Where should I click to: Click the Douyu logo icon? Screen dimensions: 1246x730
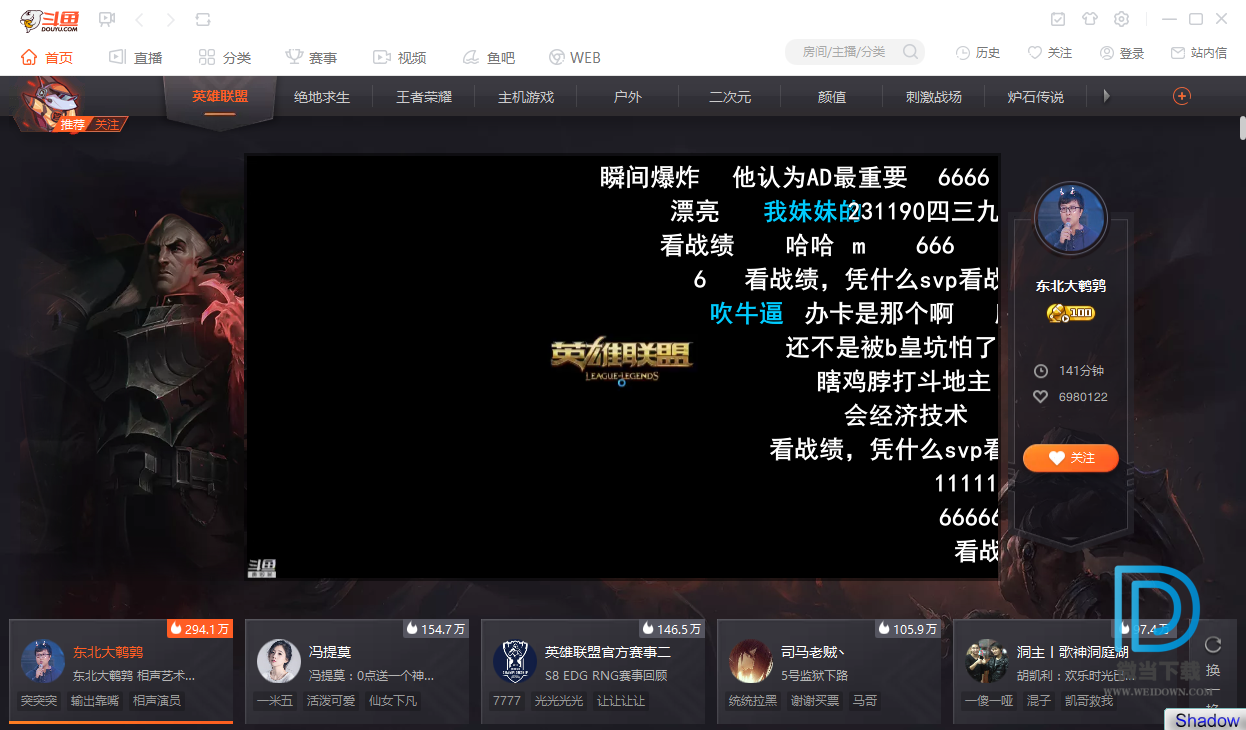50,20
